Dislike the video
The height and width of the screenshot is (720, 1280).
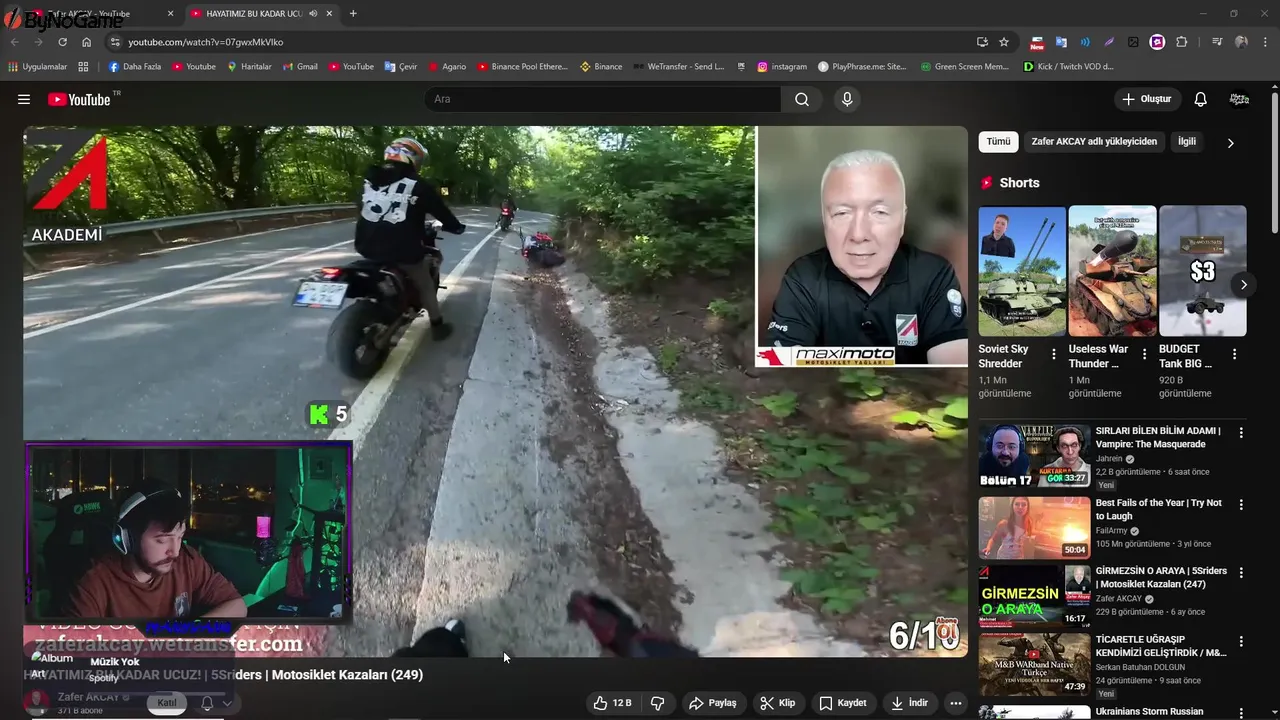coord(657,703)
